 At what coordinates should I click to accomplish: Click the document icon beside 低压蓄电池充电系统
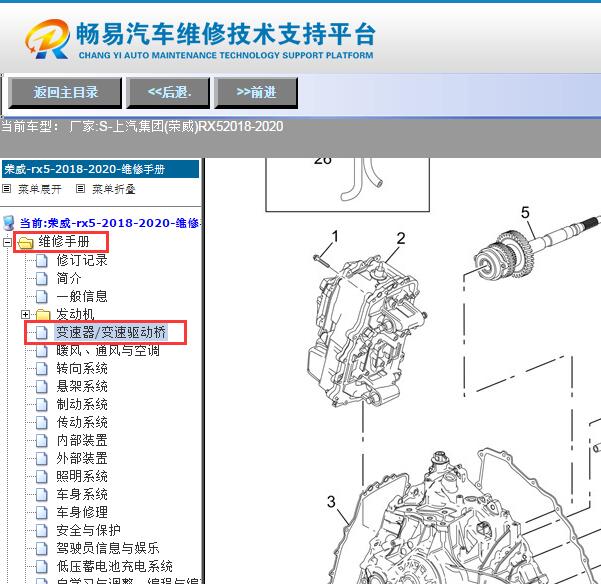pos(42,567)
